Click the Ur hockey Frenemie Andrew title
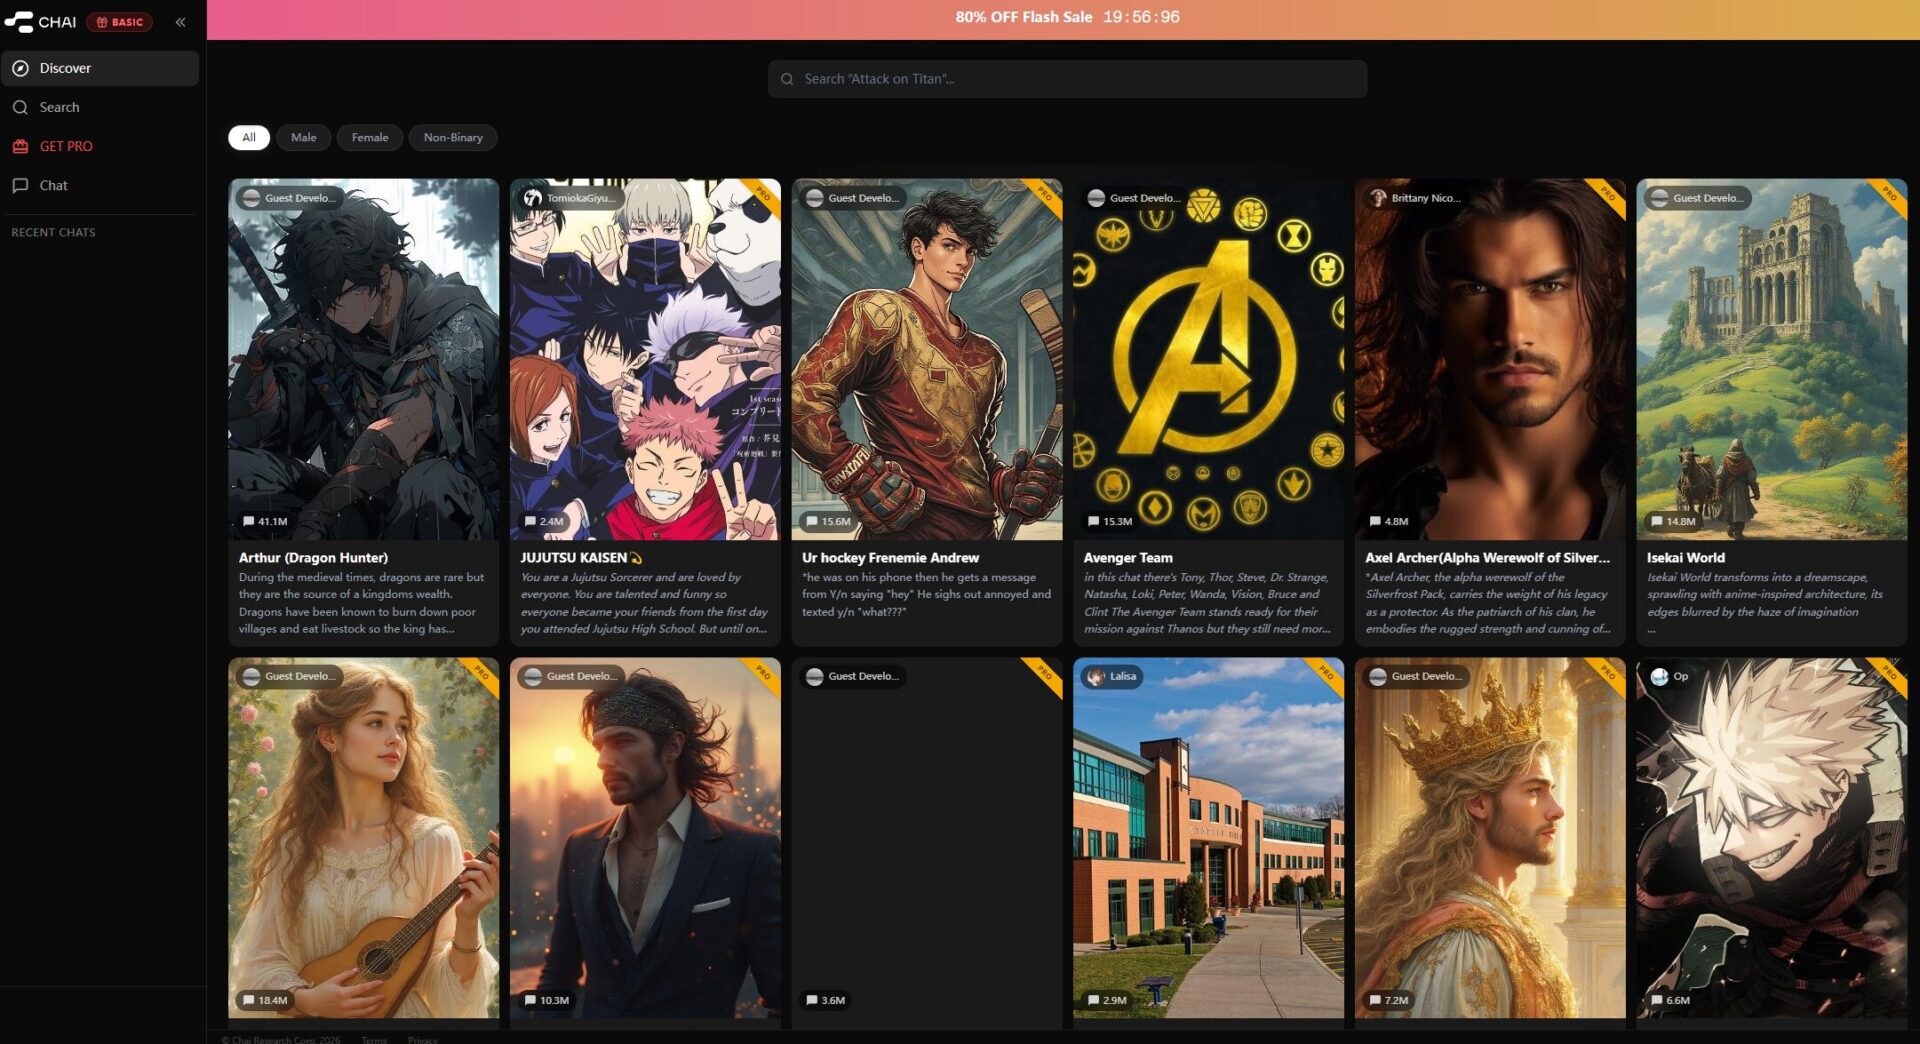 [x=890, y=558]
